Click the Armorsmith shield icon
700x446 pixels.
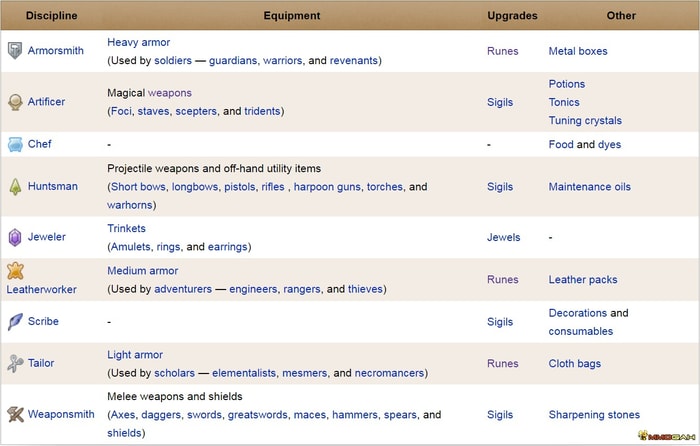pyautogui.click(x=15, y=50)
